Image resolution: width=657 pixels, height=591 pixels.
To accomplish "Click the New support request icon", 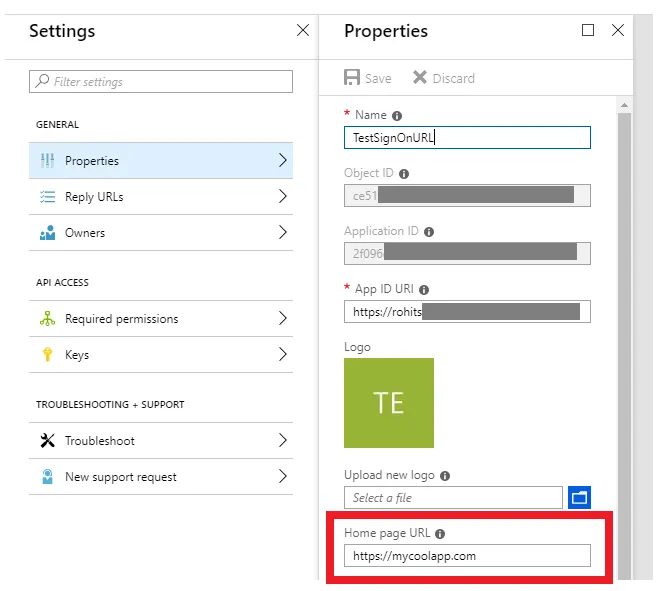I will [47, 477].
